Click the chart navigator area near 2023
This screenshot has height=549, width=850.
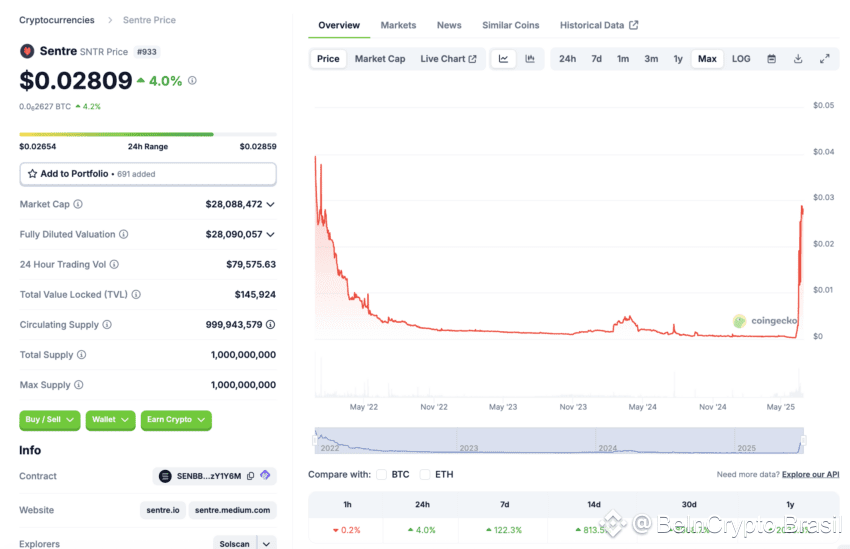point(469,448)
